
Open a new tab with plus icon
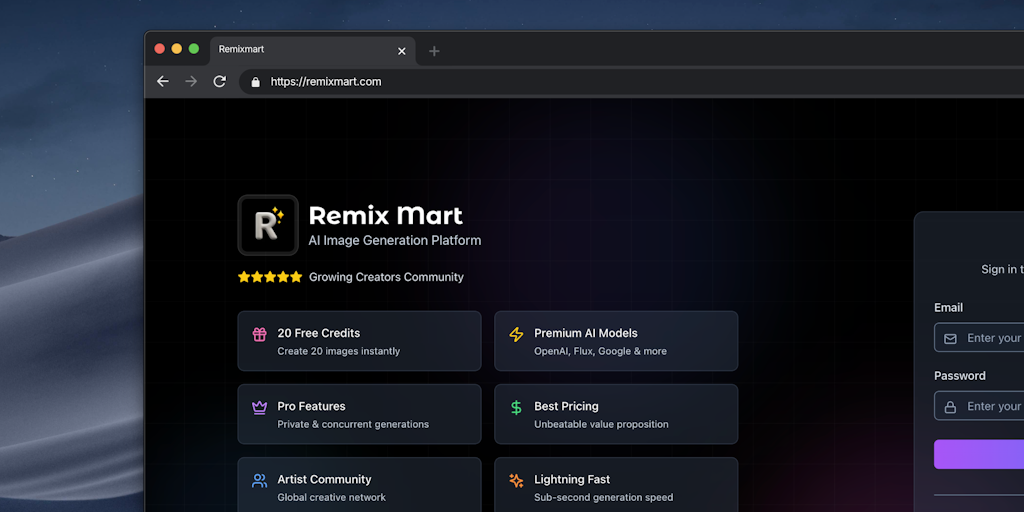coord(434,51)
